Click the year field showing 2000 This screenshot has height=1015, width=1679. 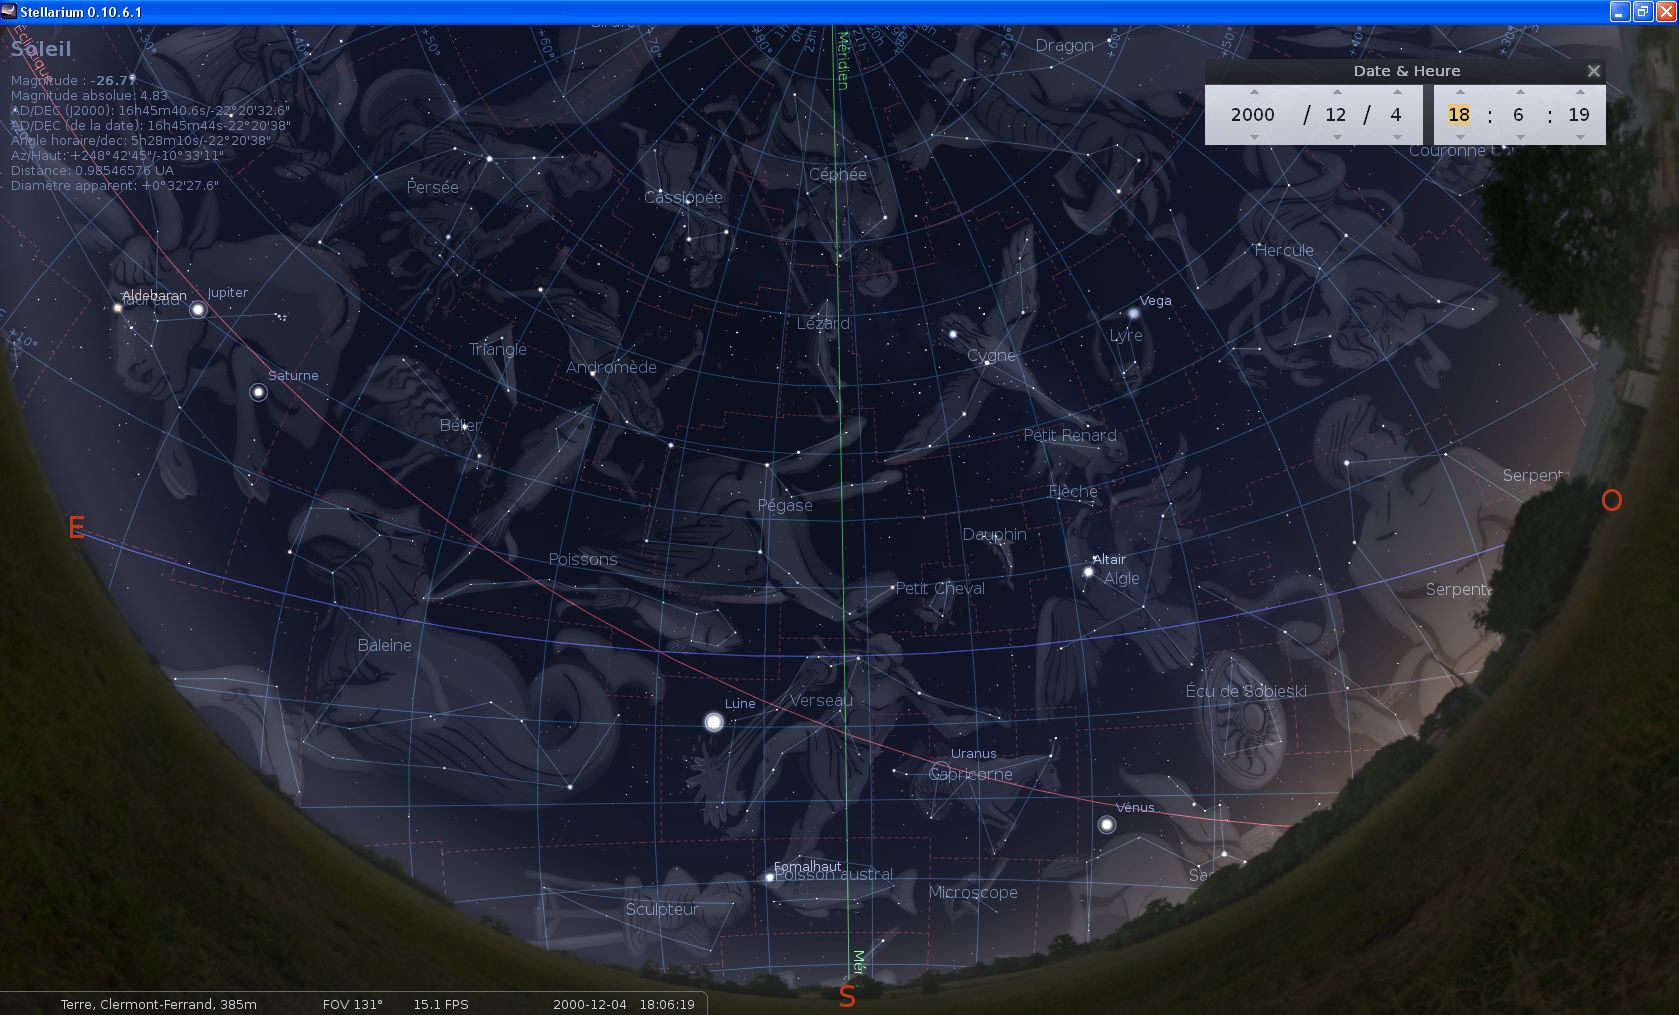[1253, 115]
